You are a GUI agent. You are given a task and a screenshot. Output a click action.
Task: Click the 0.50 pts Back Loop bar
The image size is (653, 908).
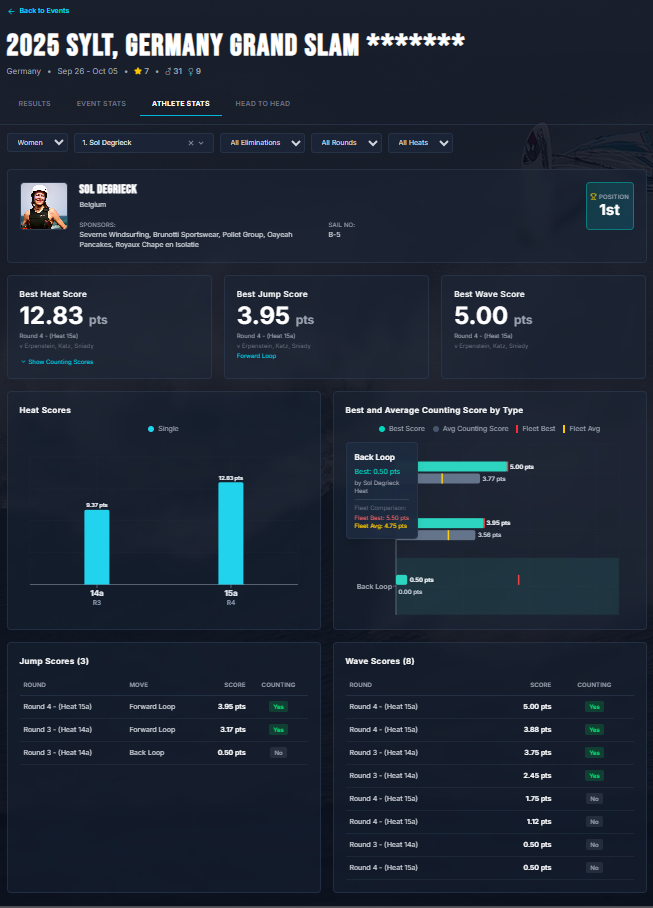(x=401, y=580)
